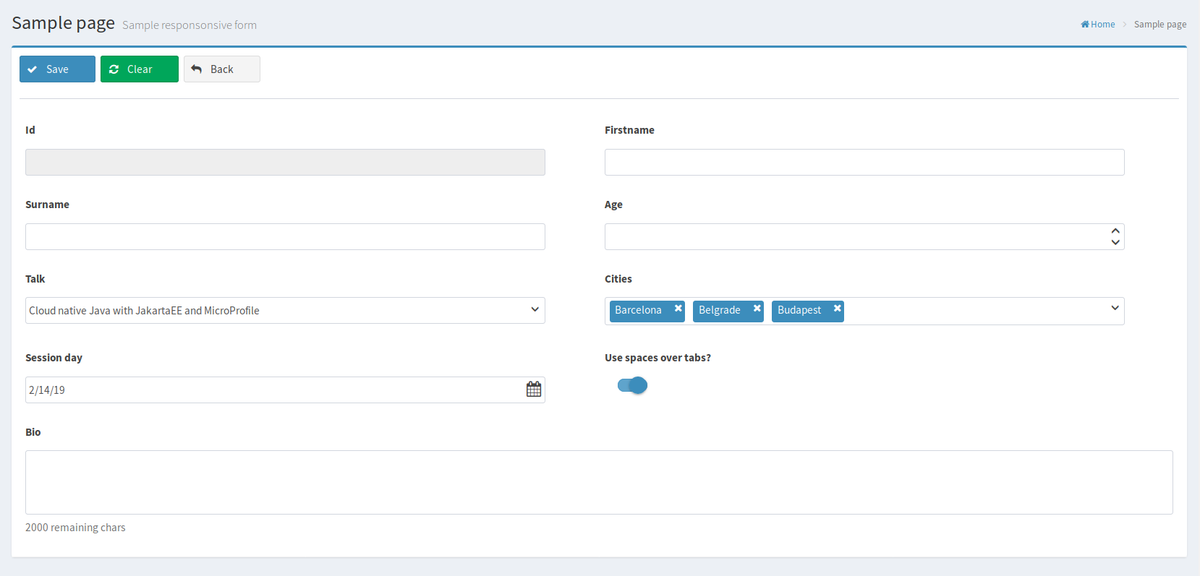The height and width of the screenshot is (576, 1200).
Task: Click the 'Sample page' heading
Action: 64,23
